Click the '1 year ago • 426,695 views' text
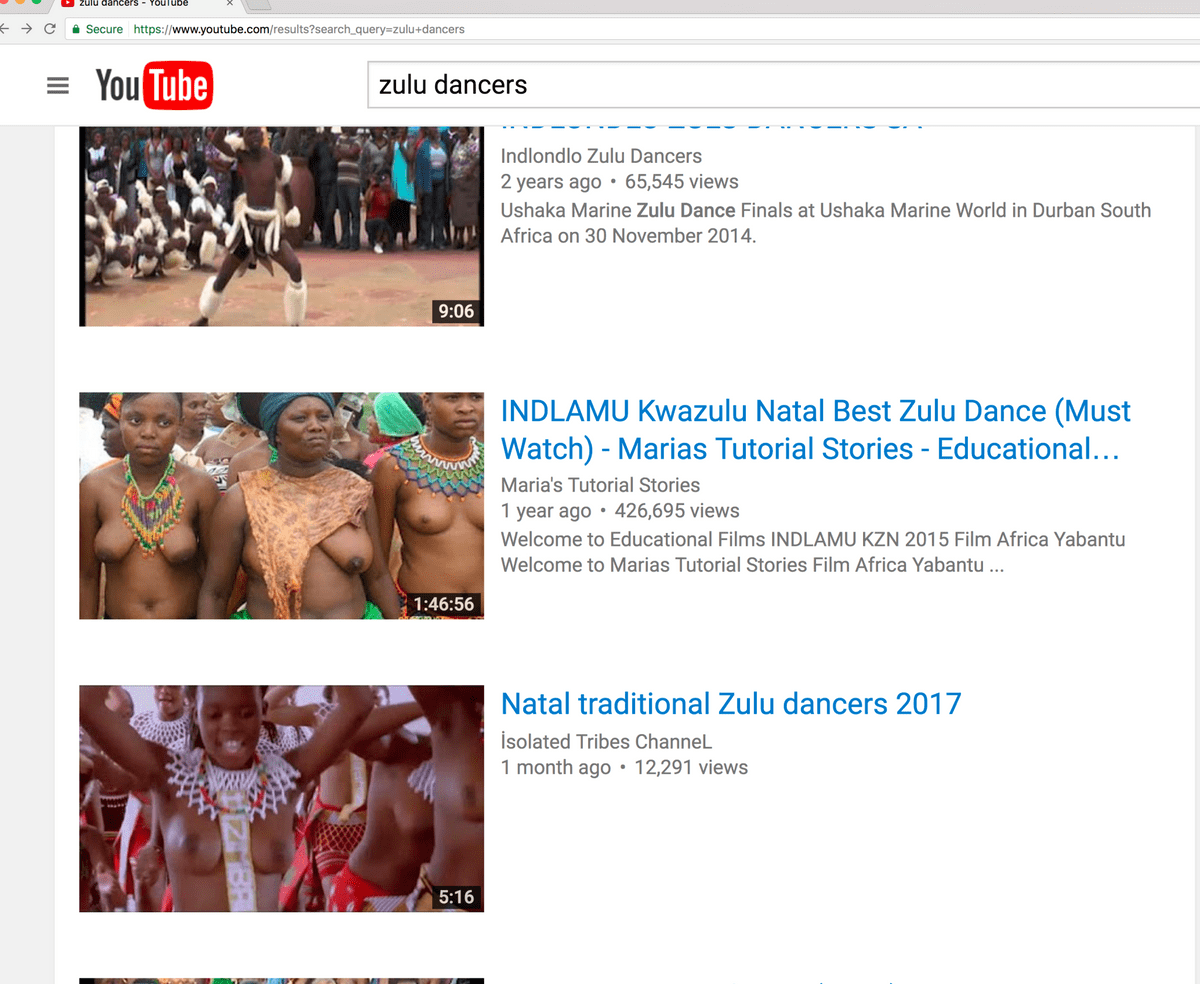 620,511
